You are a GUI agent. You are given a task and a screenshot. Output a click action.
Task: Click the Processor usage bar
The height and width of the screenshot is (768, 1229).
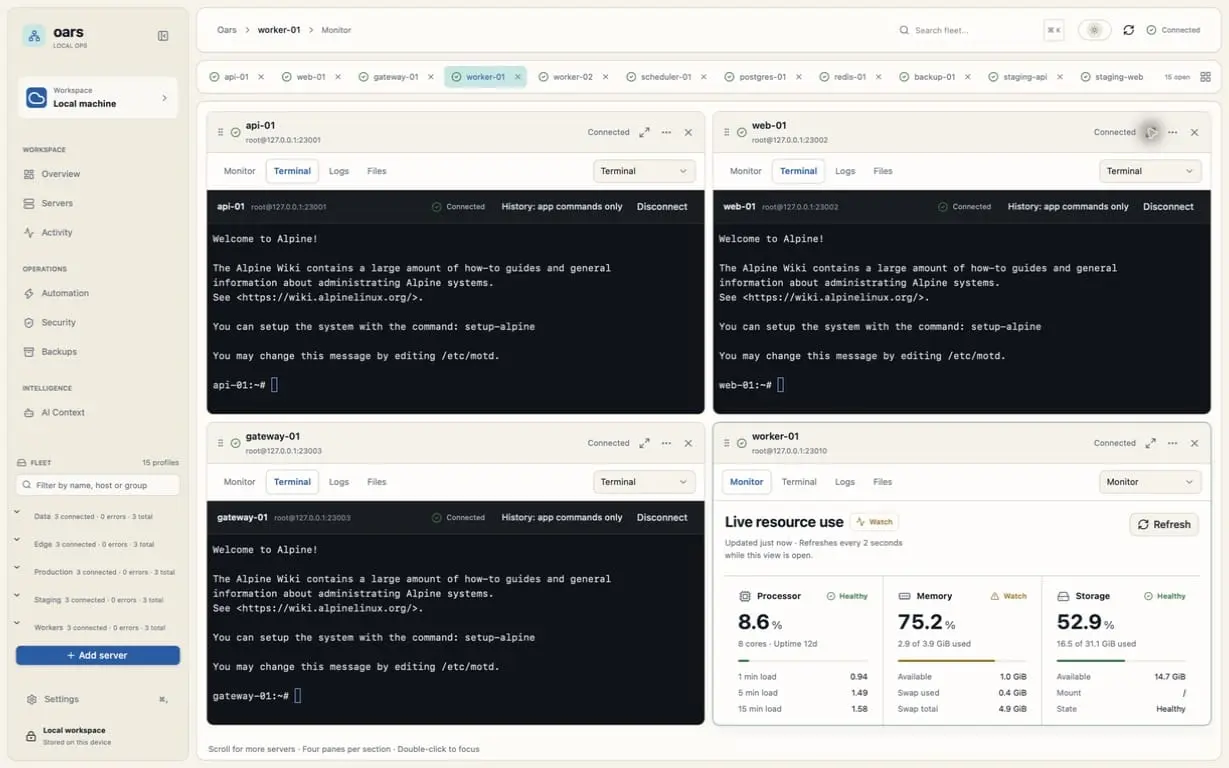pos(803,660)
